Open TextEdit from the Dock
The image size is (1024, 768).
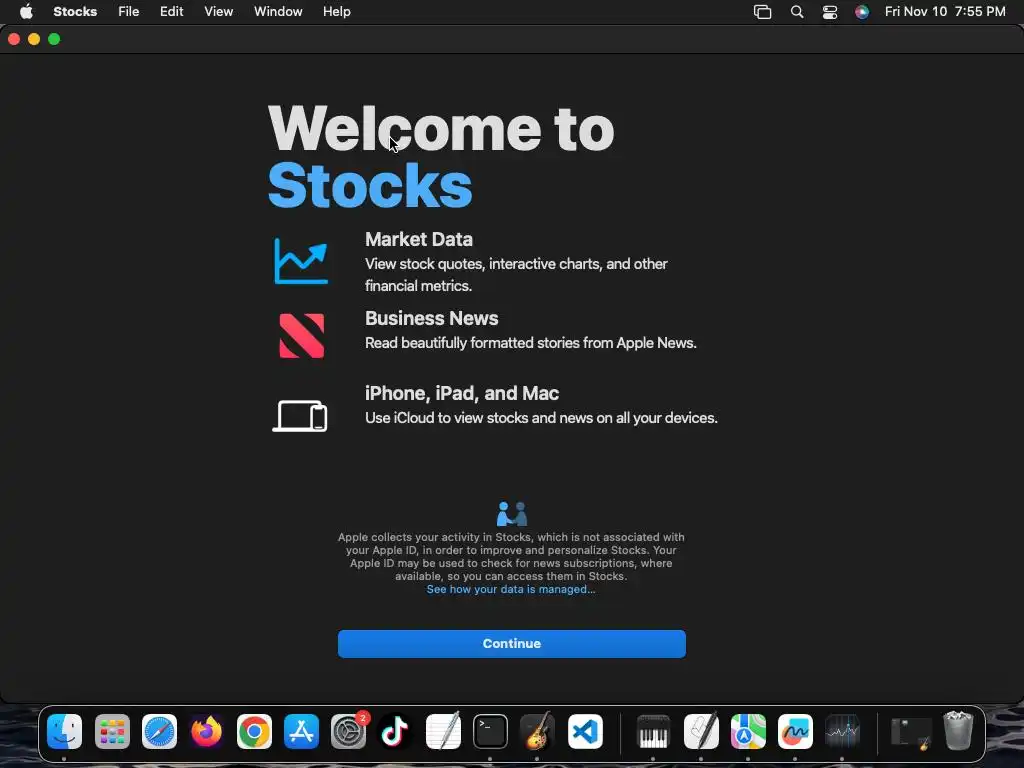(x=443, y=731)
